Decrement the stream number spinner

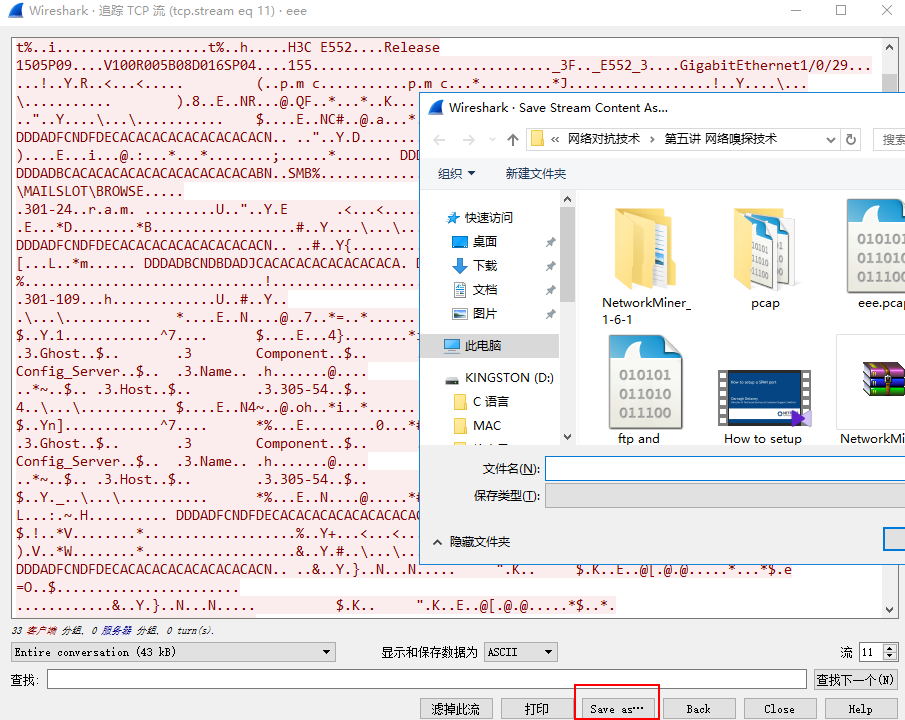[890, 656]
